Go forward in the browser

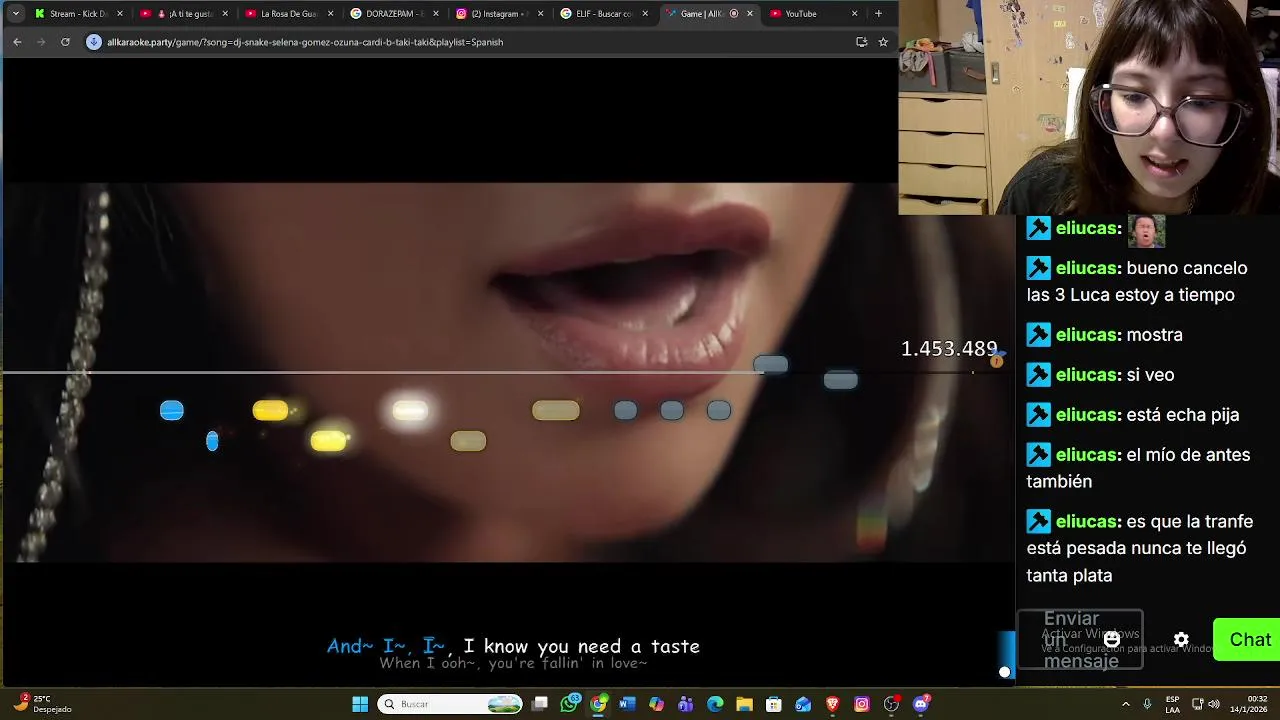tap(41, 42)
